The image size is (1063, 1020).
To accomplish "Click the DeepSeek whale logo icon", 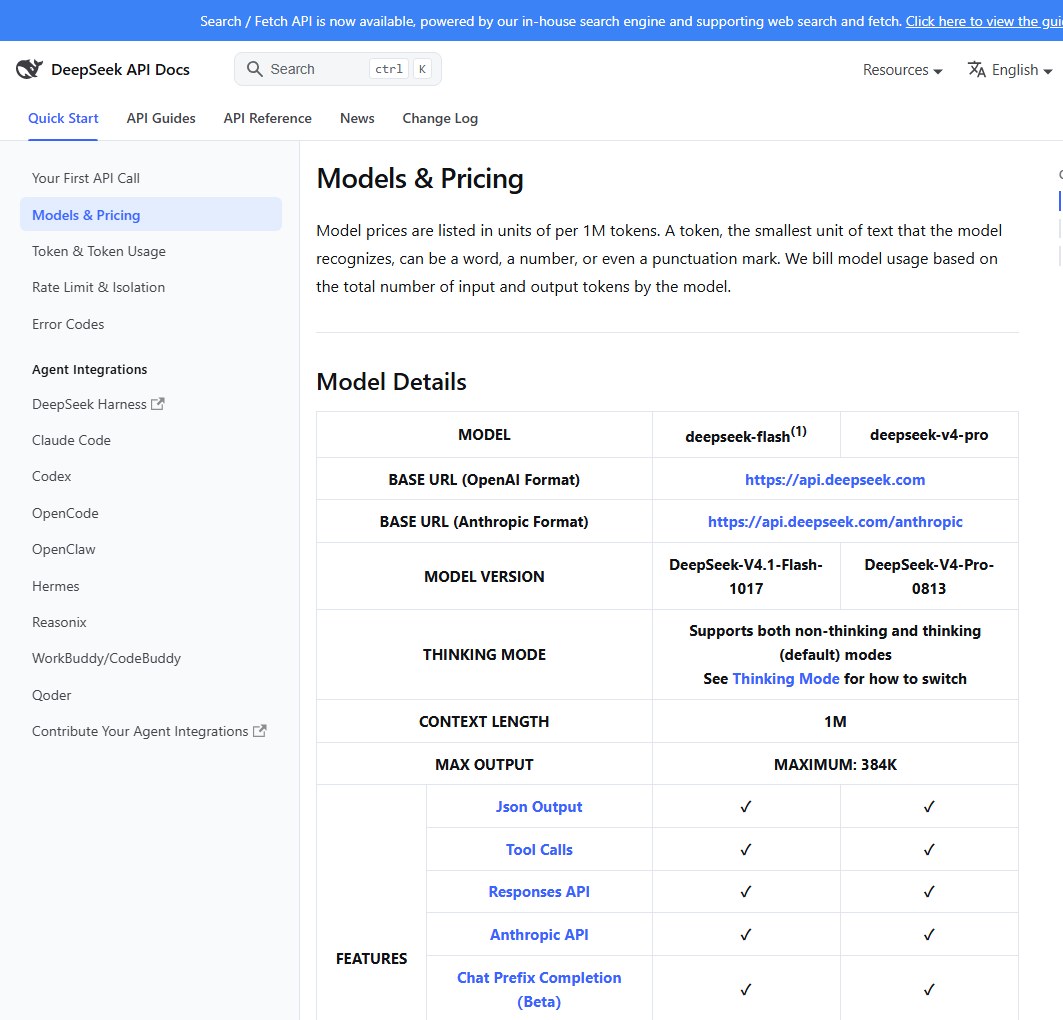I will pyautogui.click(x=29, y=69).
